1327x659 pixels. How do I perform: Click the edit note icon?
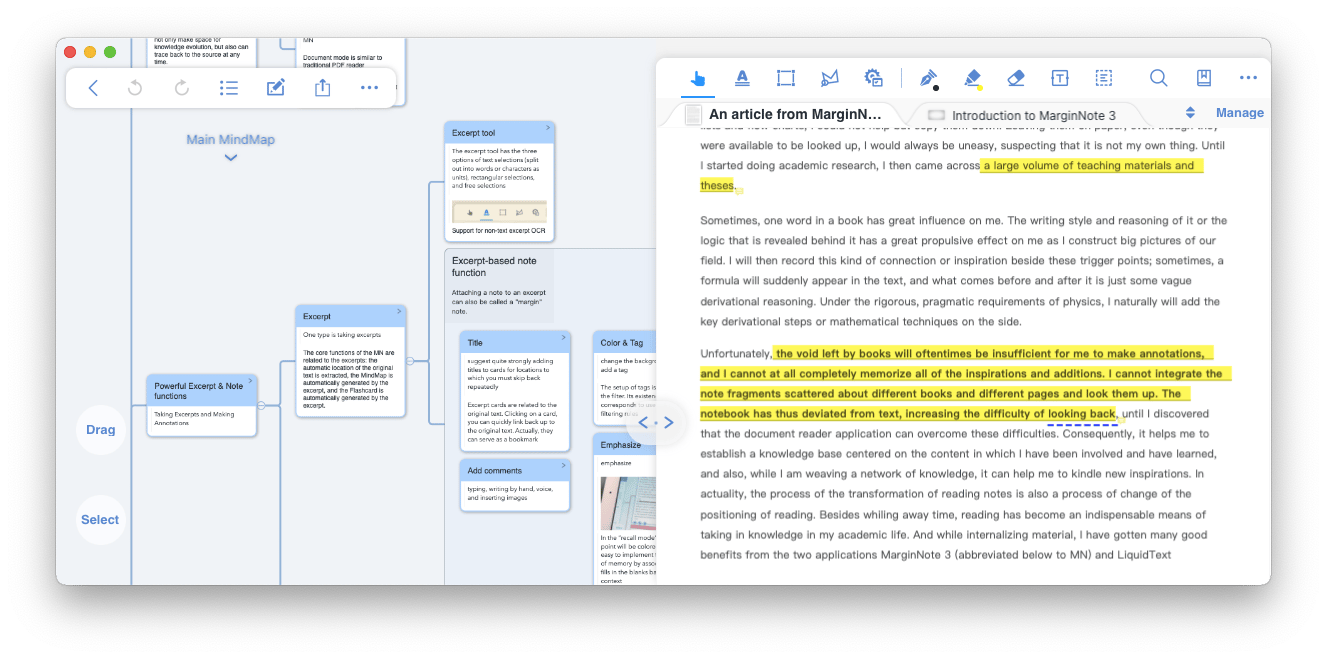(x=276, y=88)
